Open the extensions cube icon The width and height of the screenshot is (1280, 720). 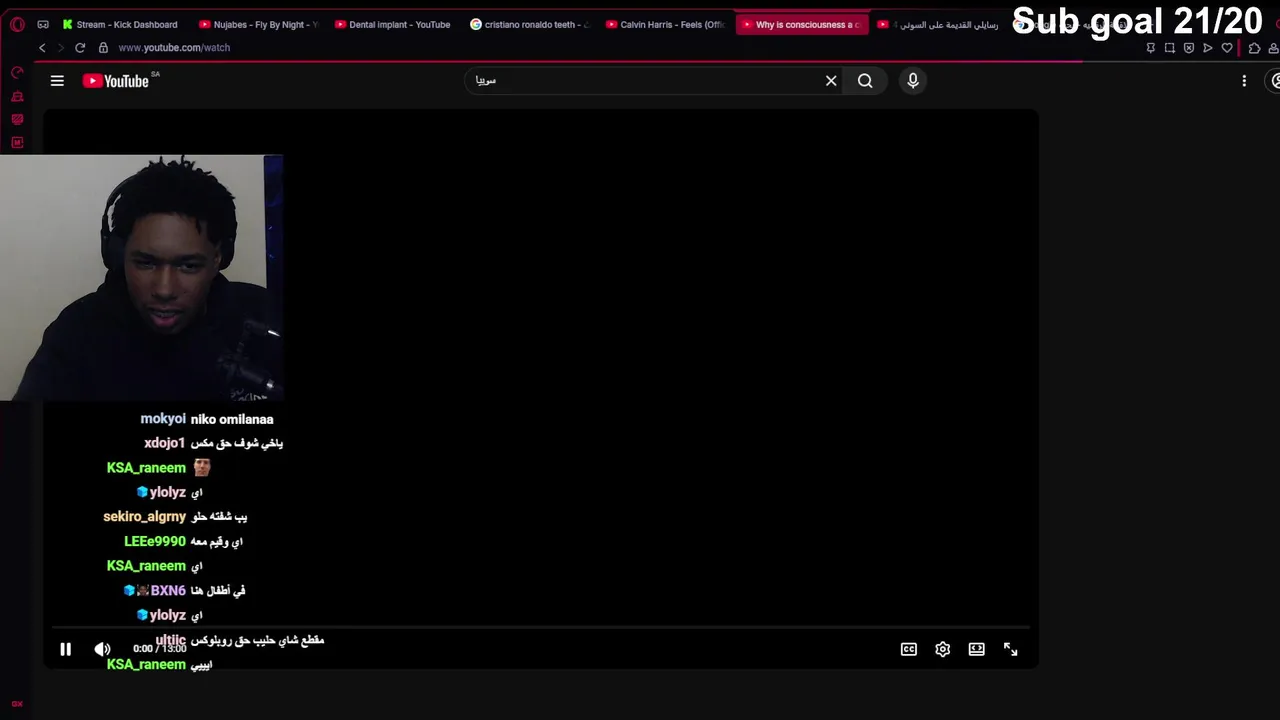pos(1254,48)
